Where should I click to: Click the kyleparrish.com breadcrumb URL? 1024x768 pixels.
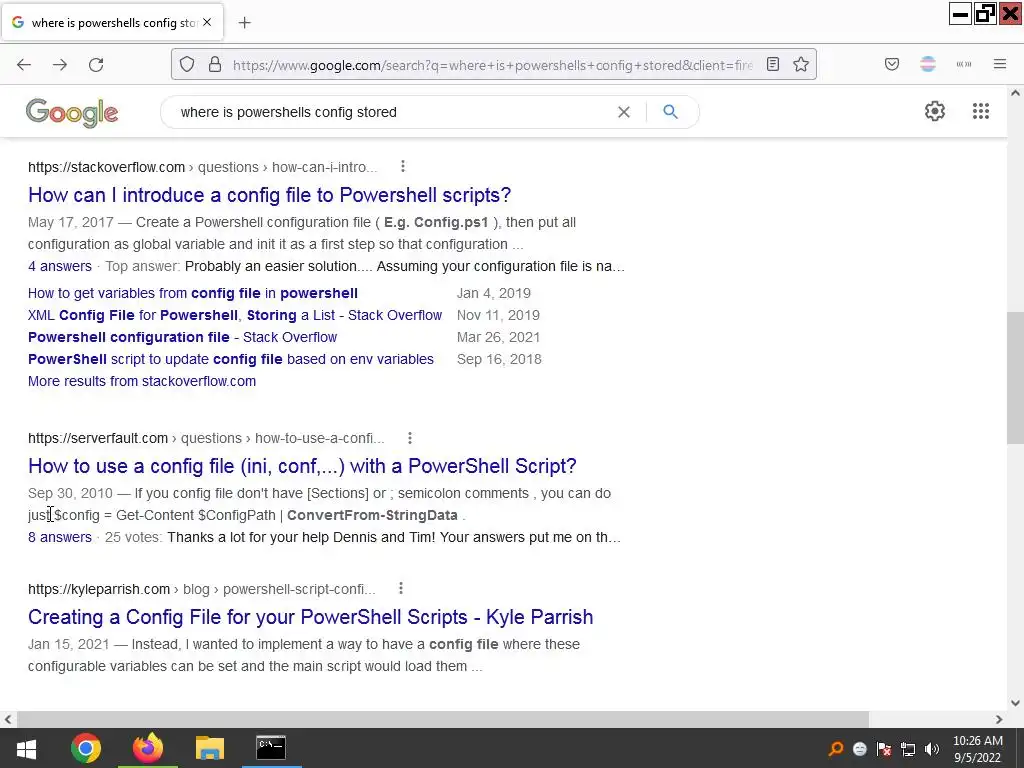pyautogui.click(x=201, y=589)
